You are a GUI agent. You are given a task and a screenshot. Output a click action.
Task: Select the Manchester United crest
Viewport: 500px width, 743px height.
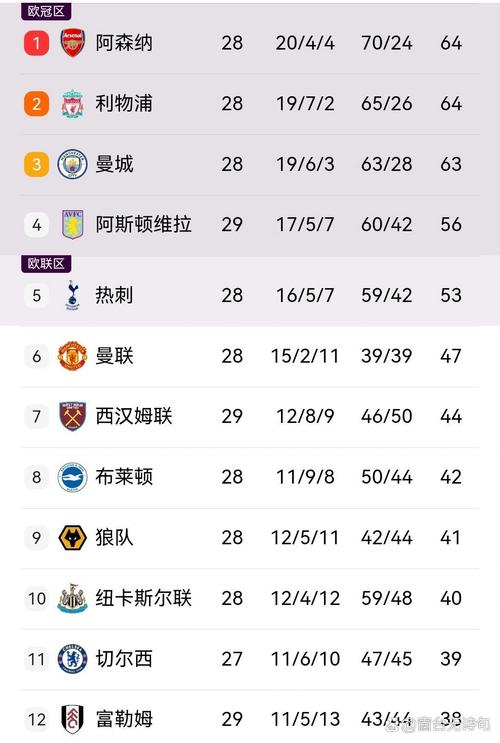(x=73, y=356)
